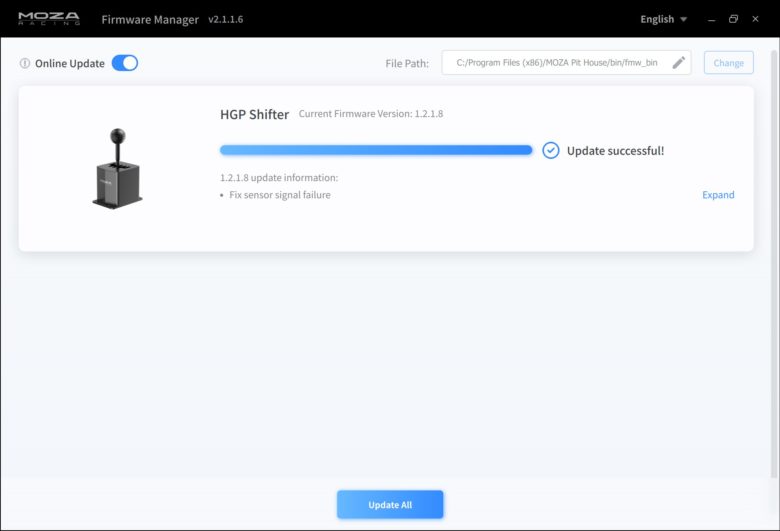Click the HGP Shifter product image

(x=117, y=169)
